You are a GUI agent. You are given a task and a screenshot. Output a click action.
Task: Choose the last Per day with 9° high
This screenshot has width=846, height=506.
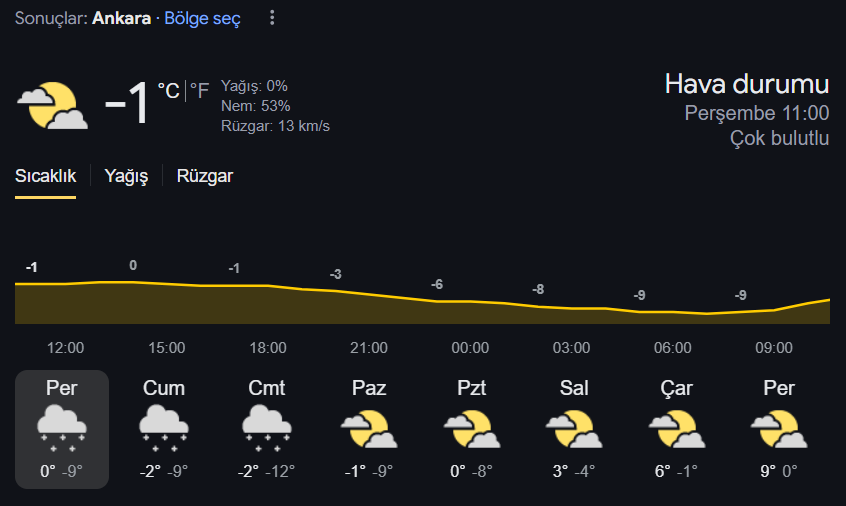coord(779,429)
